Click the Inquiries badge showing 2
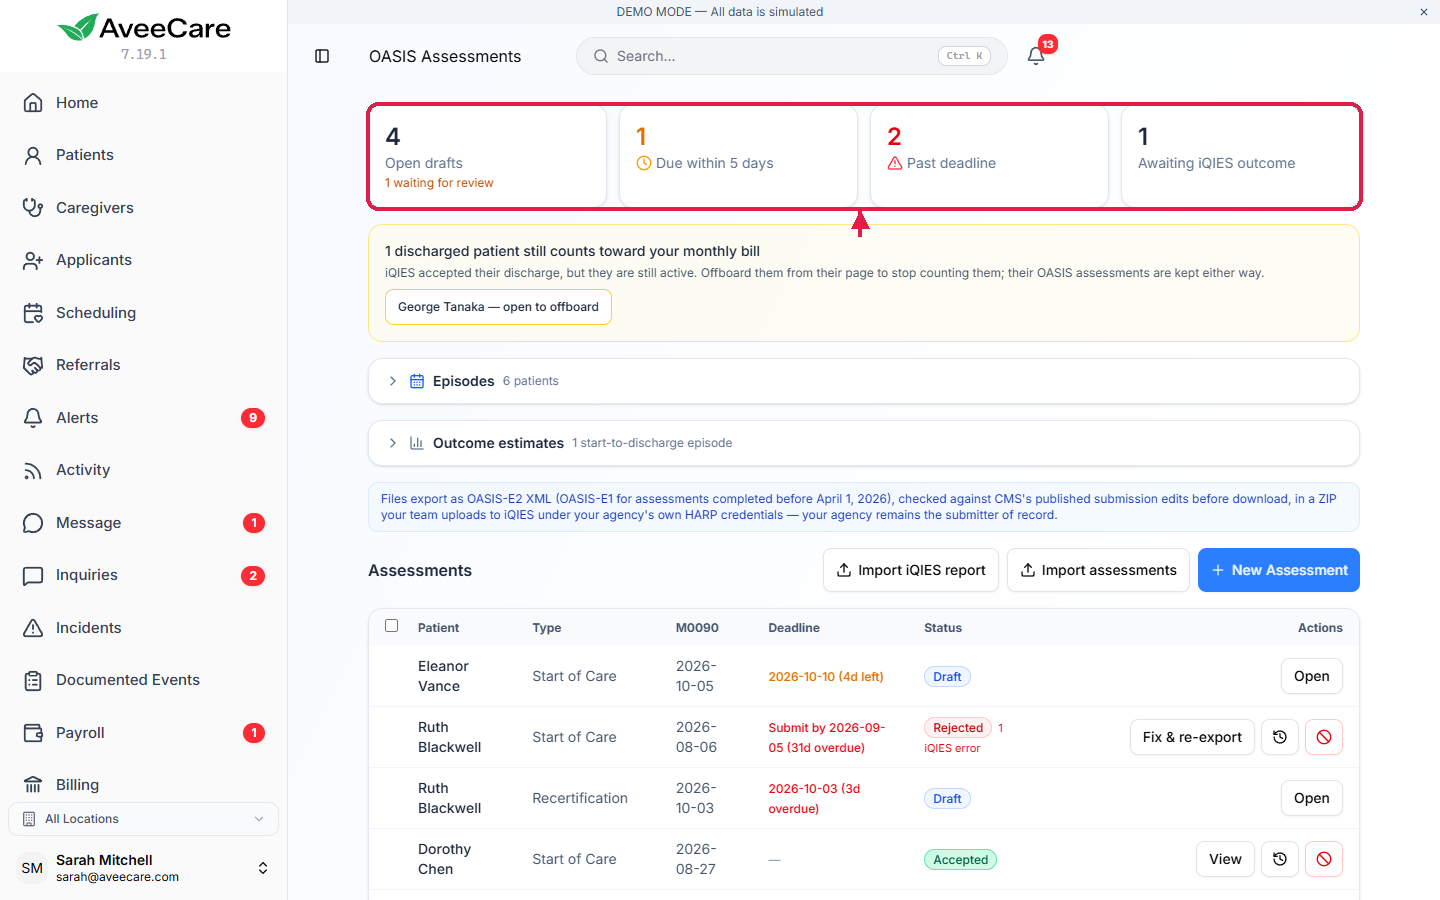 click(x=253, y=575)
